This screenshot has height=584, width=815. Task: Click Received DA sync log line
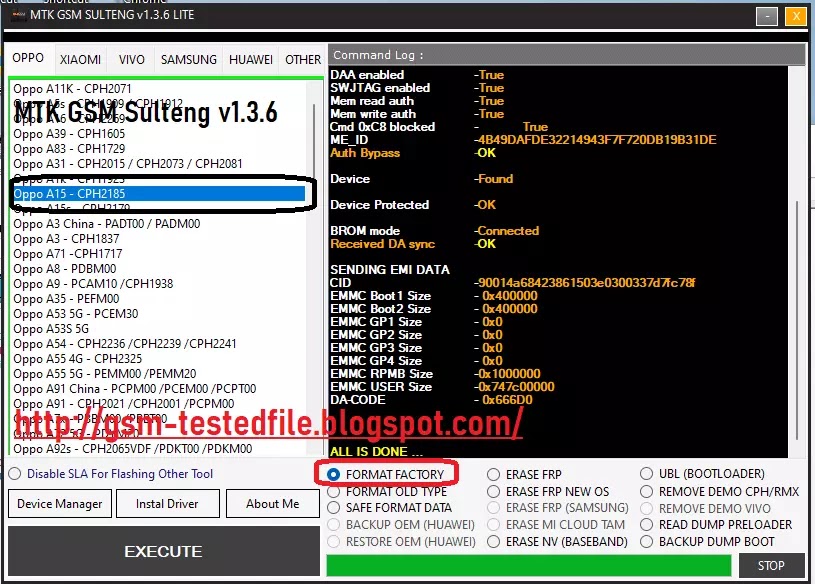coord(413,244)
